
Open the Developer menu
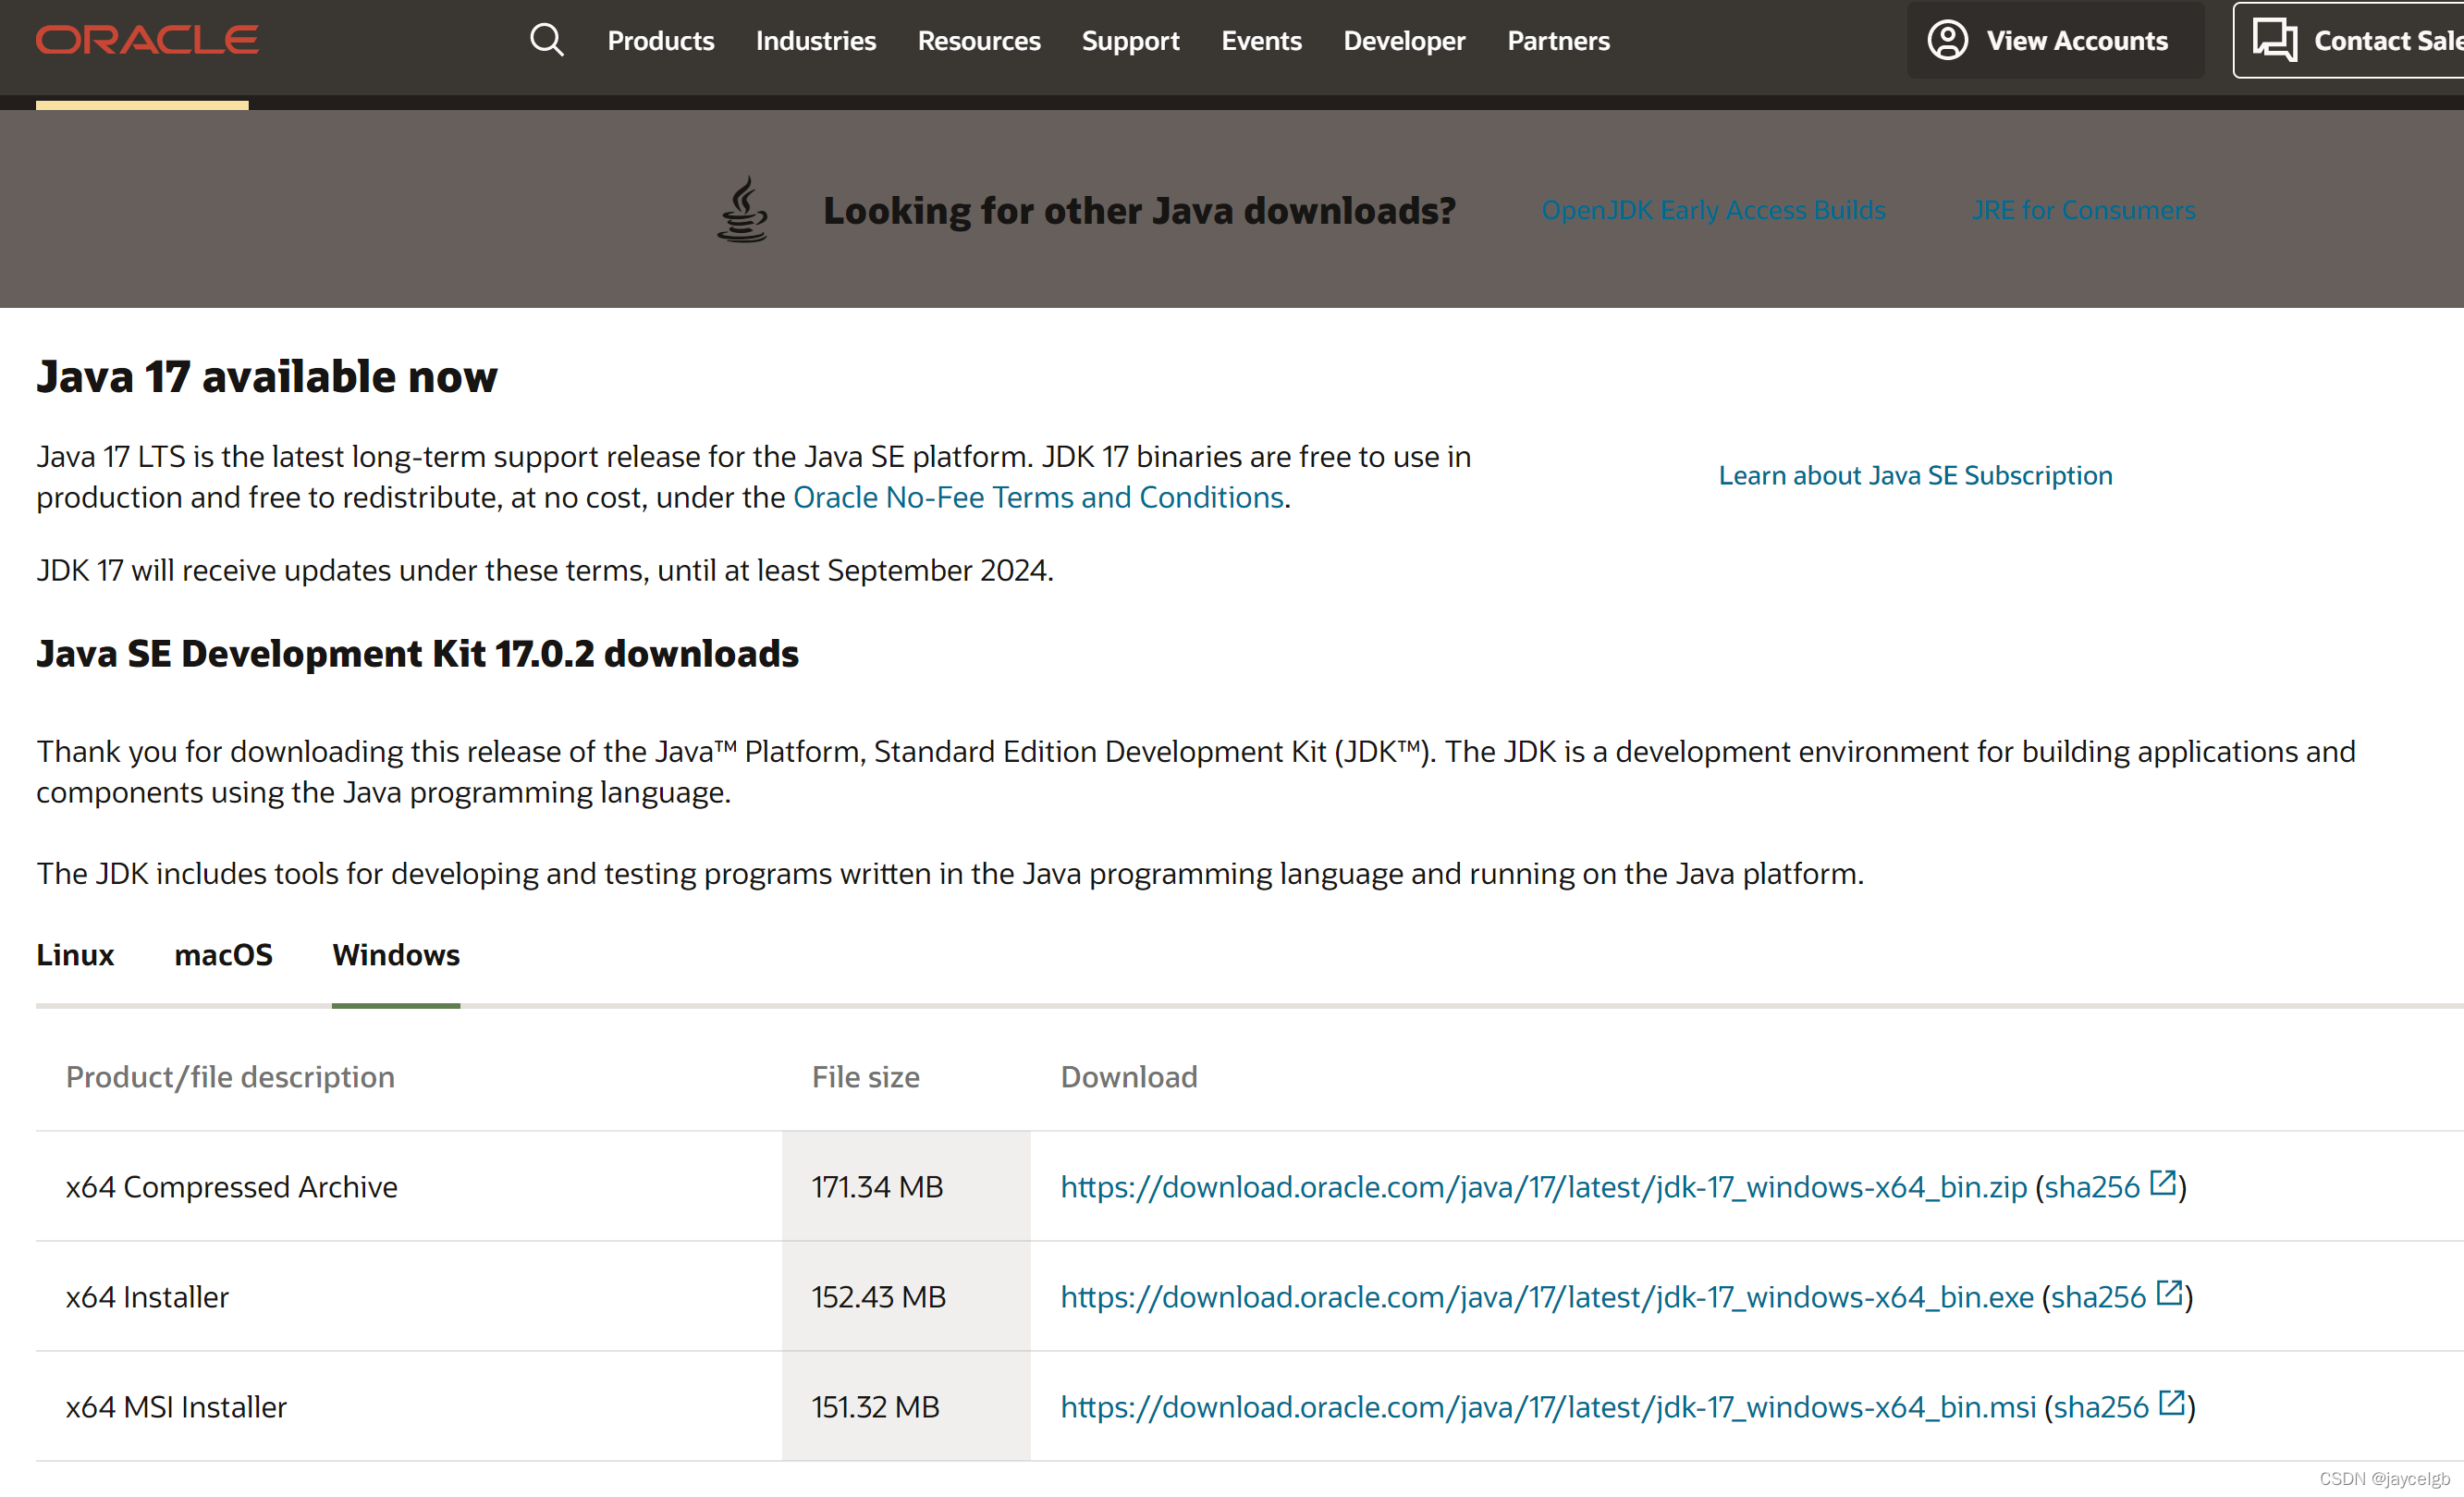click(x=1403, y=41)
